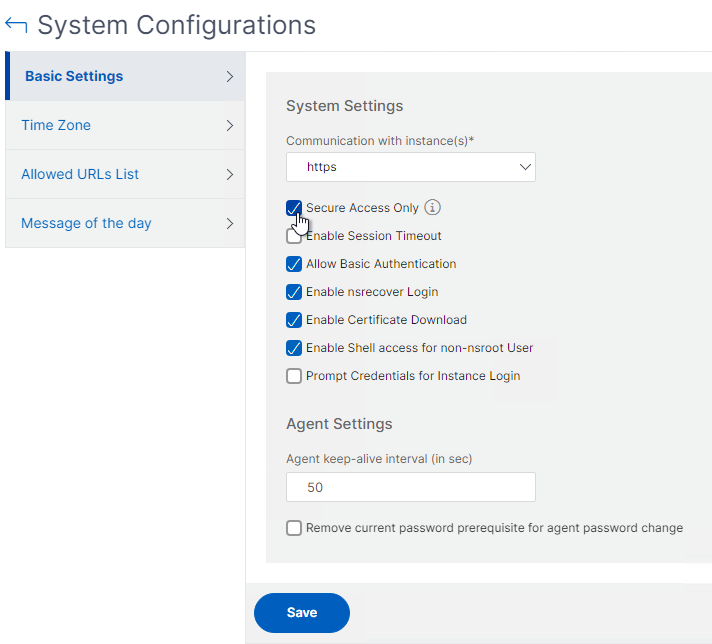Click the Agent keep-alive interval field
The image size is (712, 644).
[x=410, y=487]
